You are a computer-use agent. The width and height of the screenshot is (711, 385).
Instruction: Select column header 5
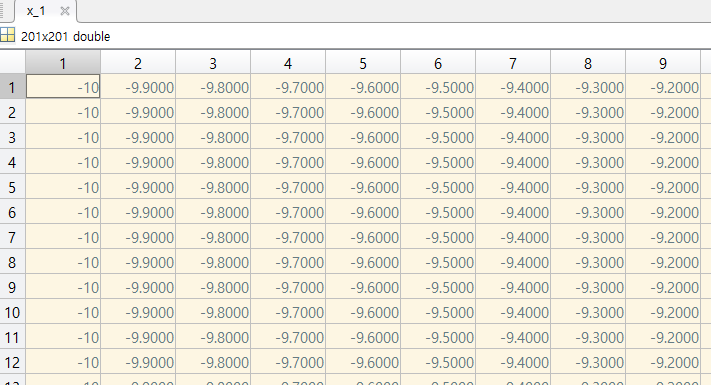click(x=363, y=63)
